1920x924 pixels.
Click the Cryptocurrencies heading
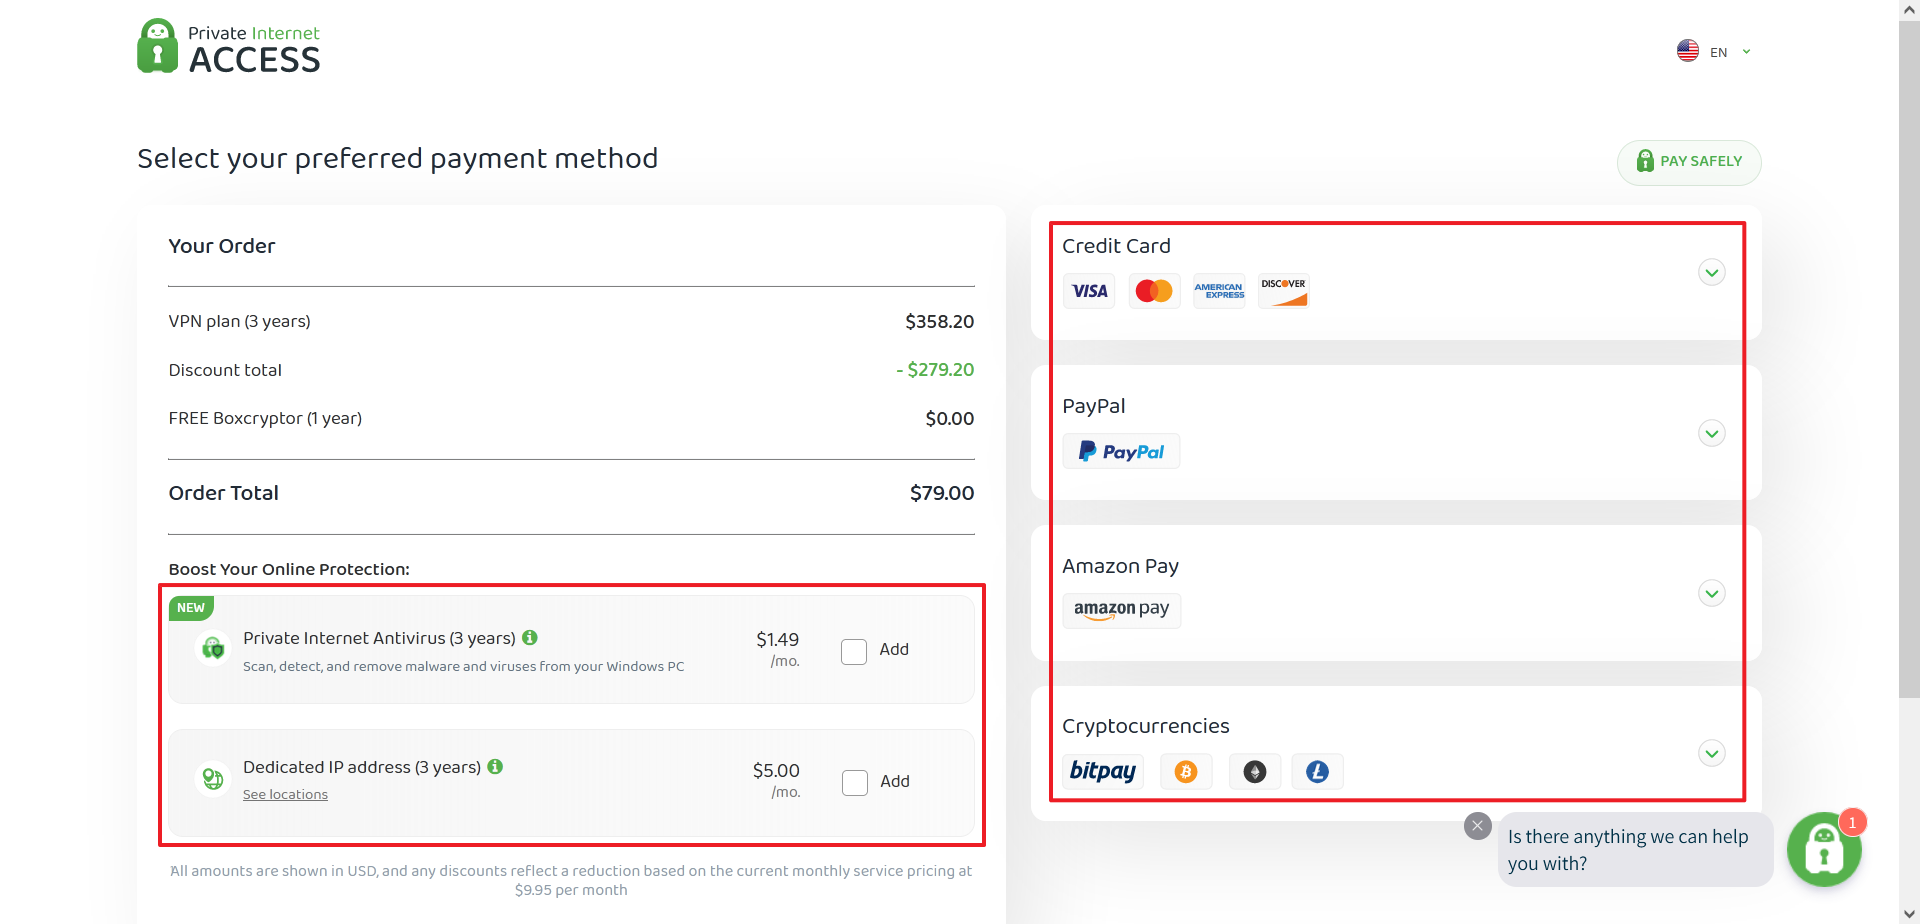1146,726
